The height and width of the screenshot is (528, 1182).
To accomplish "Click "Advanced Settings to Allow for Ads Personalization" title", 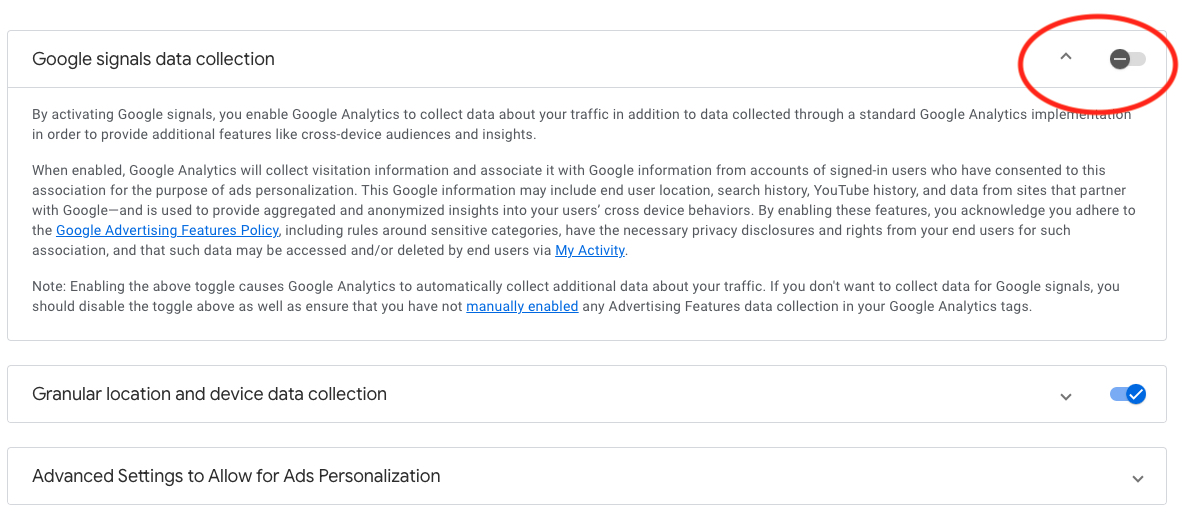I will 236,476.
